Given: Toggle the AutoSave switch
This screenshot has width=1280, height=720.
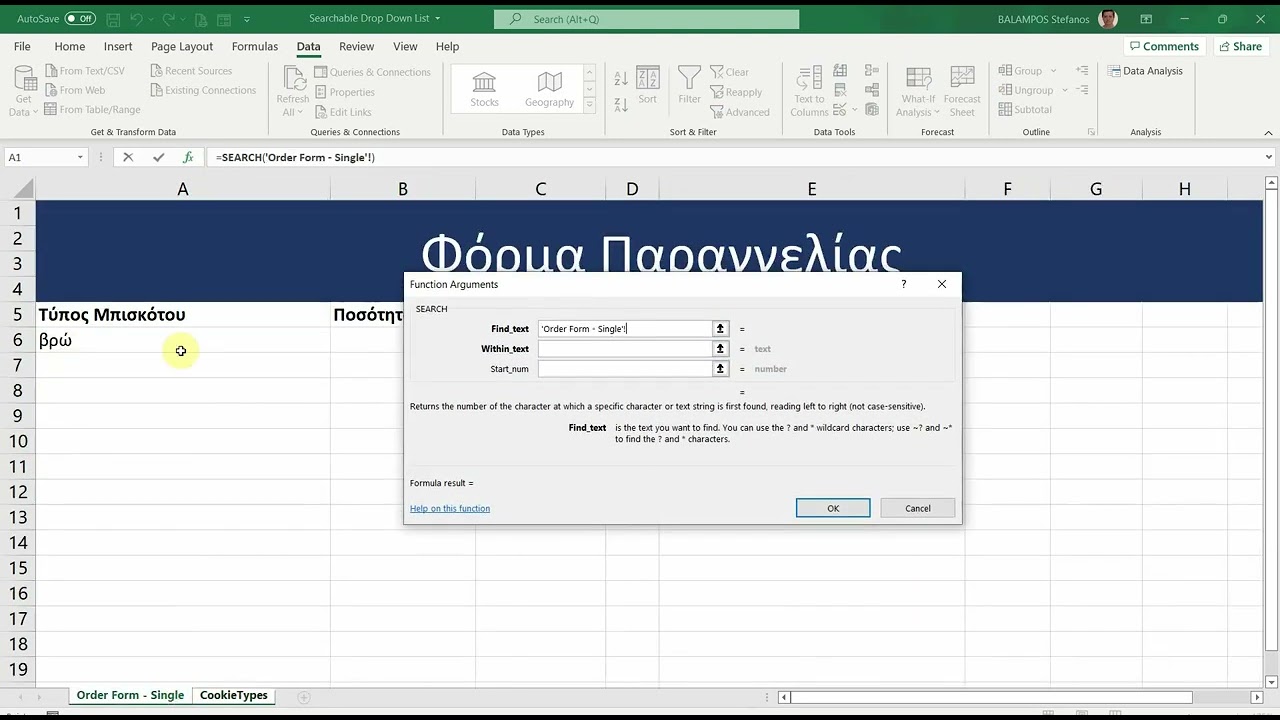Looking at the screenshot, I should click(x=80, y=19).
